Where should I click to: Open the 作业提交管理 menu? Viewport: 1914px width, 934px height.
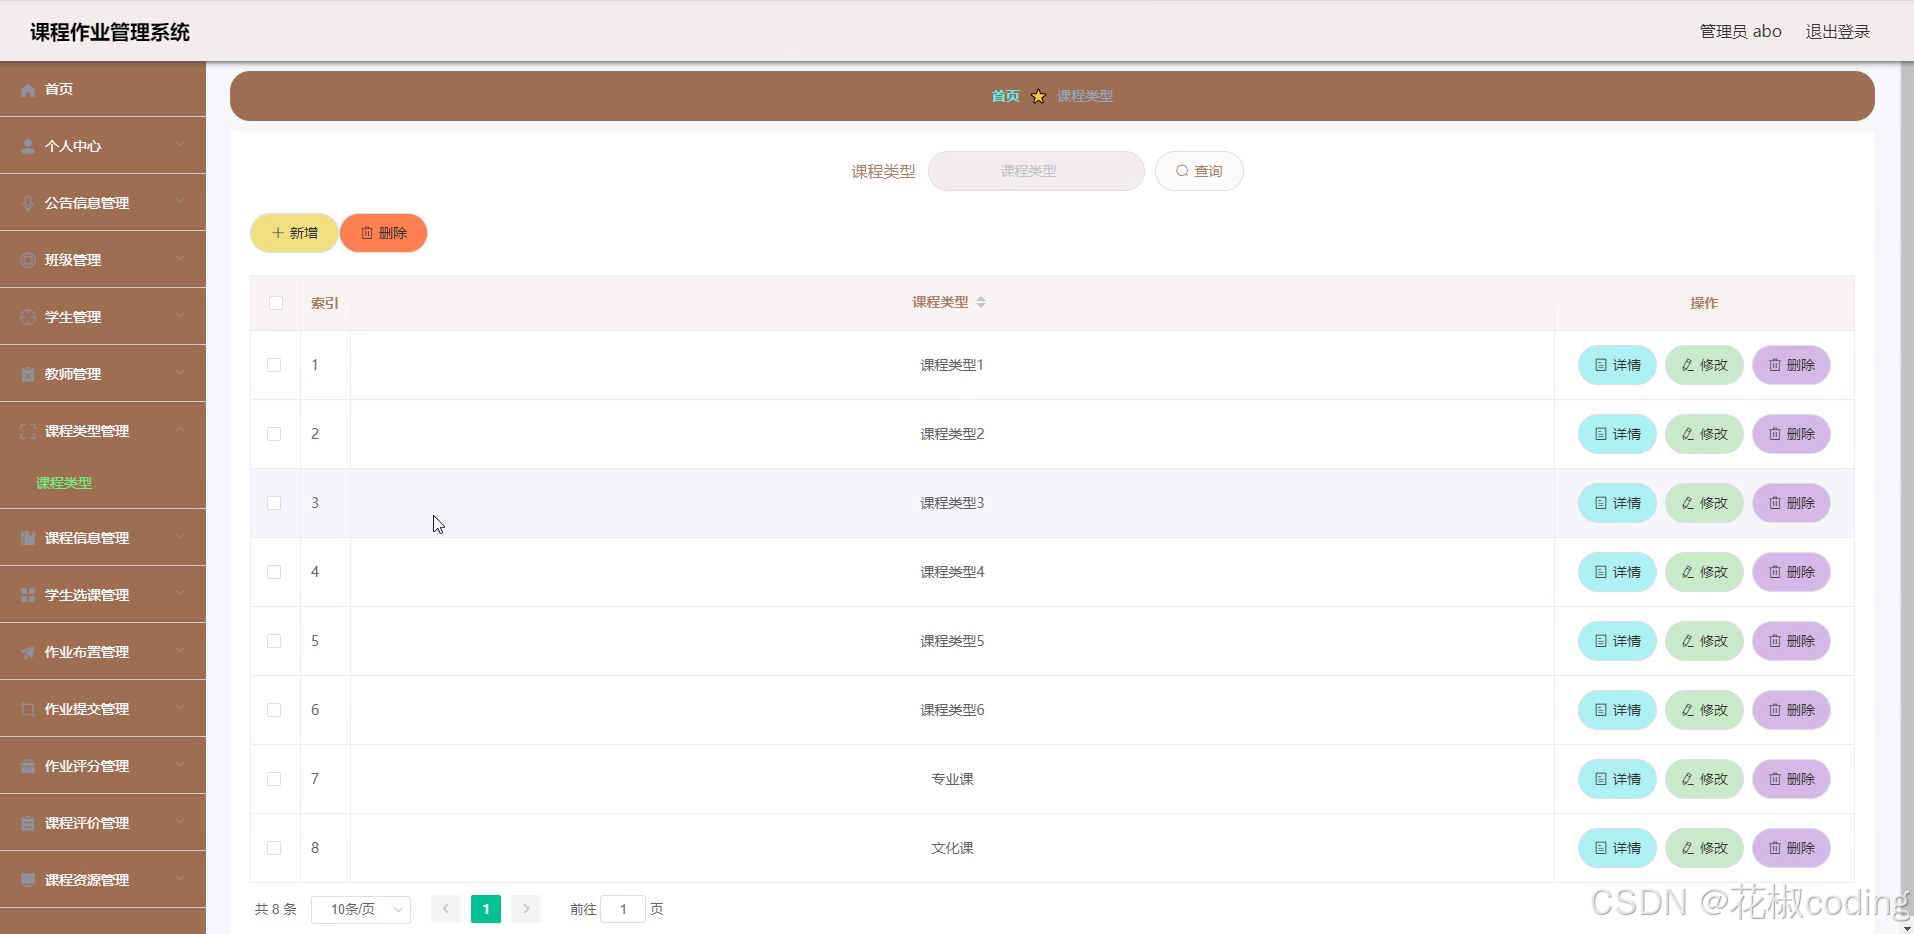click(103, 709)
